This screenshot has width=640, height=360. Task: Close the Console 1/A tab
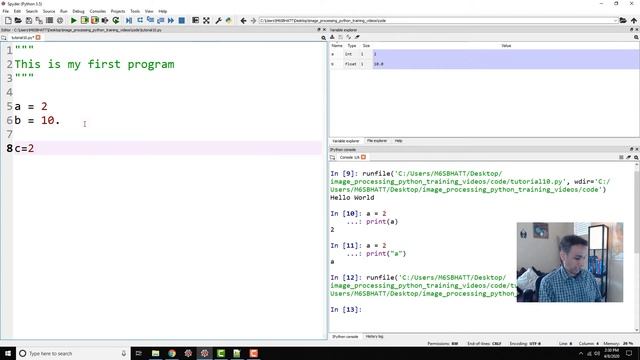[x=363, y=157]
